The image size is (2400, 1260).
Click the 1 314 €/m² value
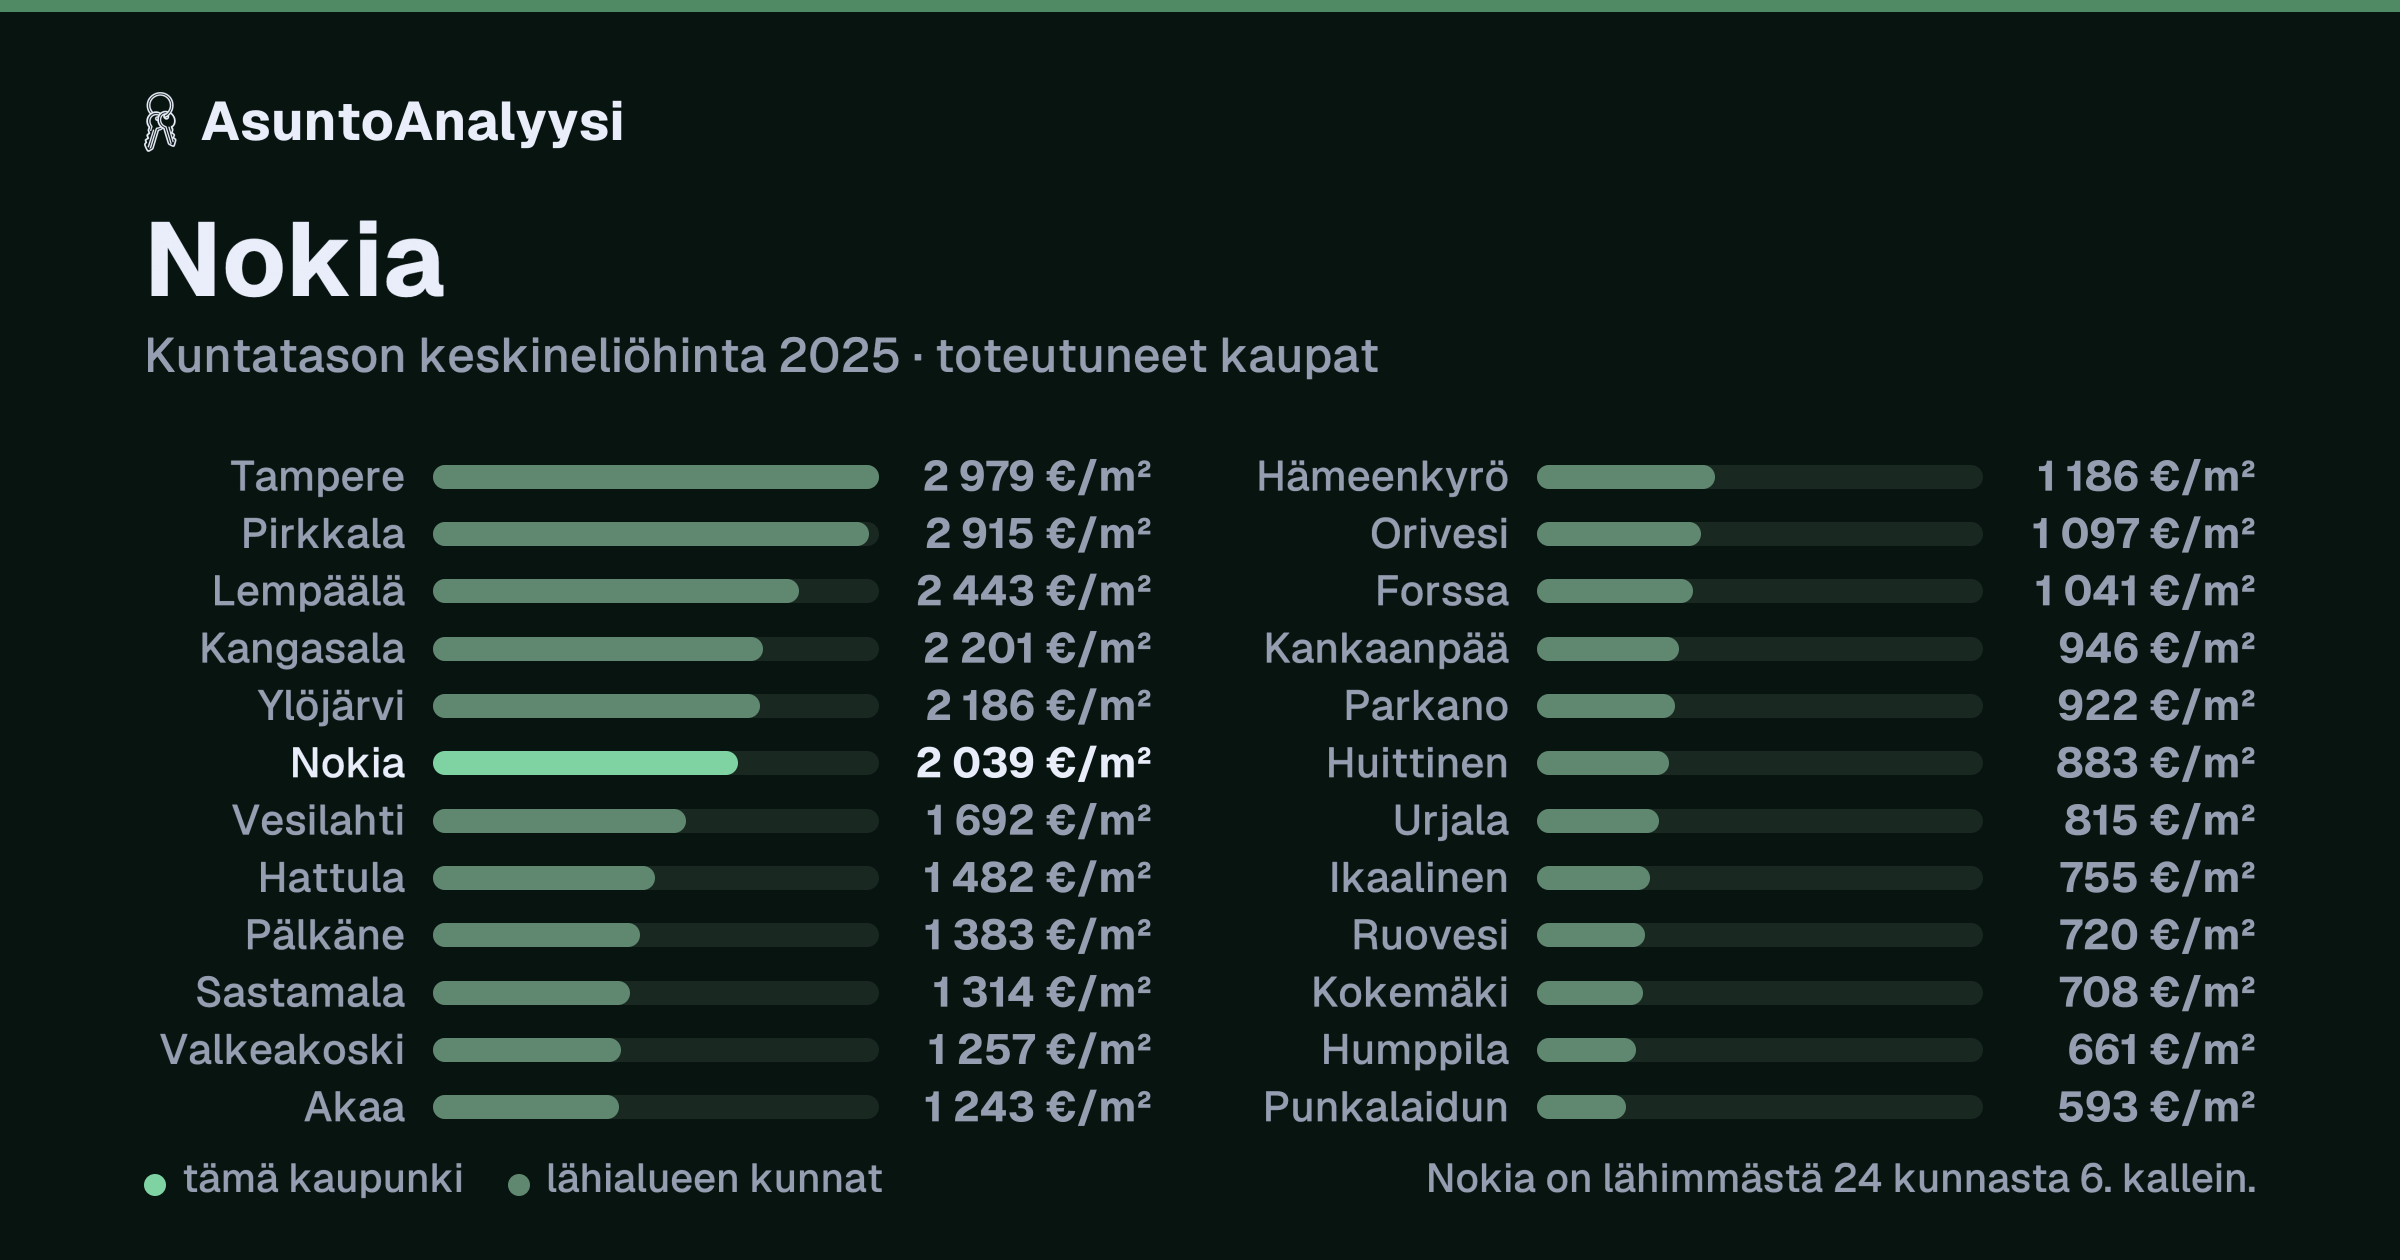click(1041, 993)
